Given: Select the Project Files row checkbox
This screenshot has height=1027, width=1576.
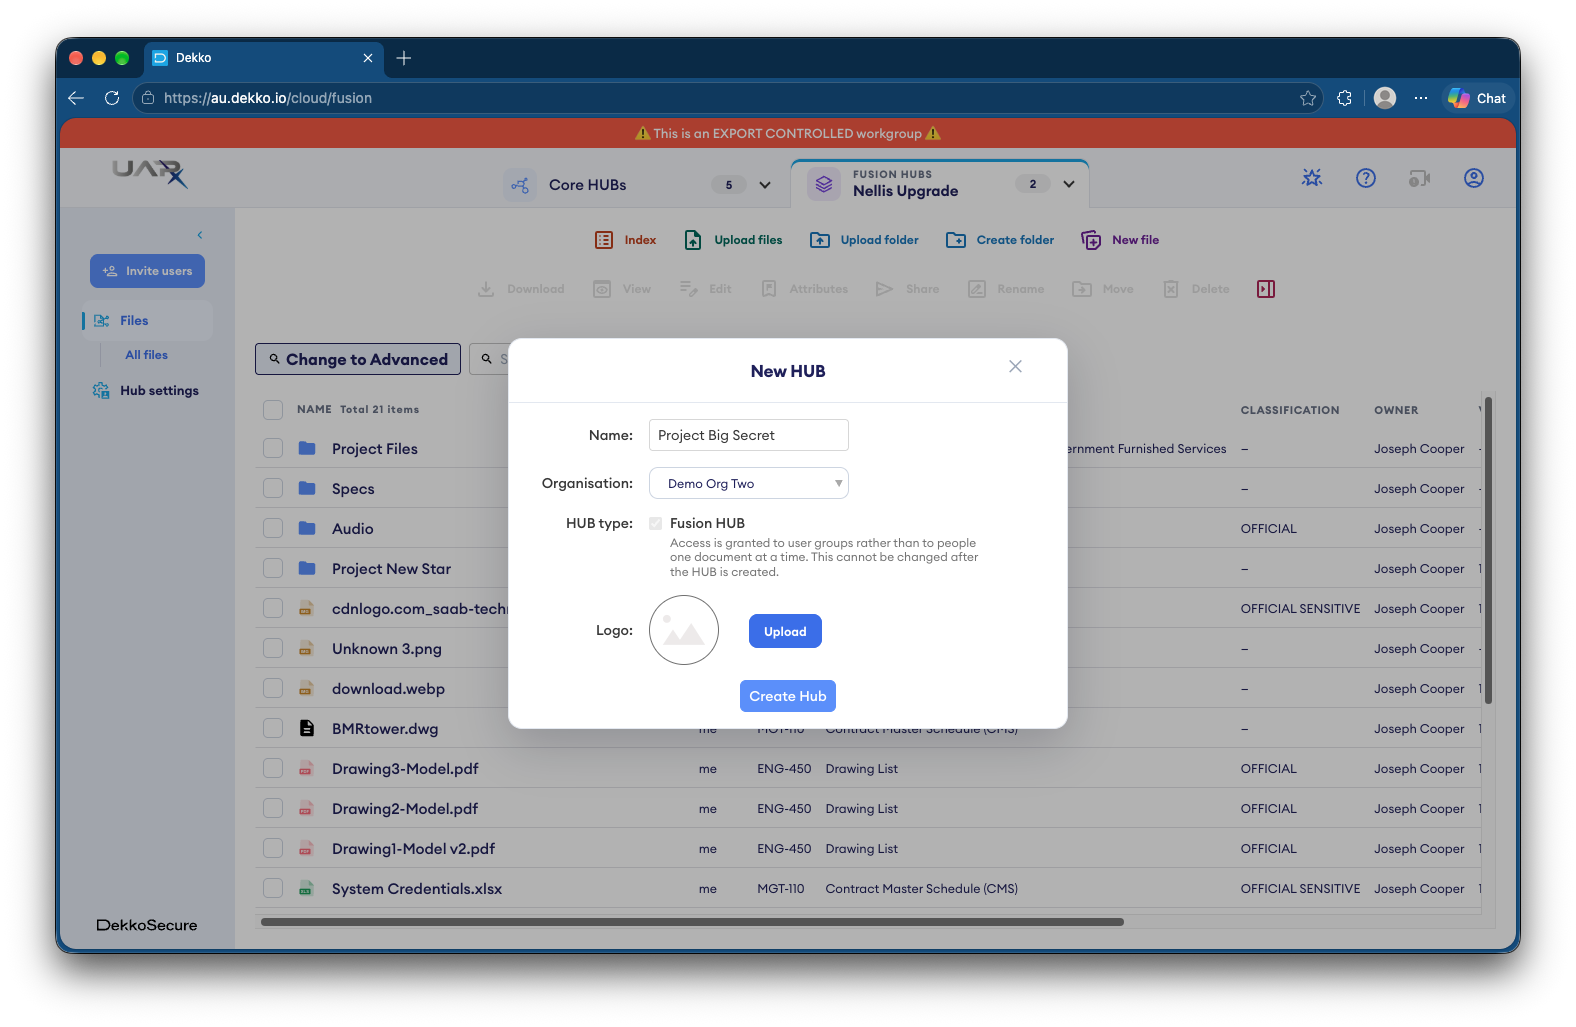Looking at the screenshot, I should tap(273, 448).
